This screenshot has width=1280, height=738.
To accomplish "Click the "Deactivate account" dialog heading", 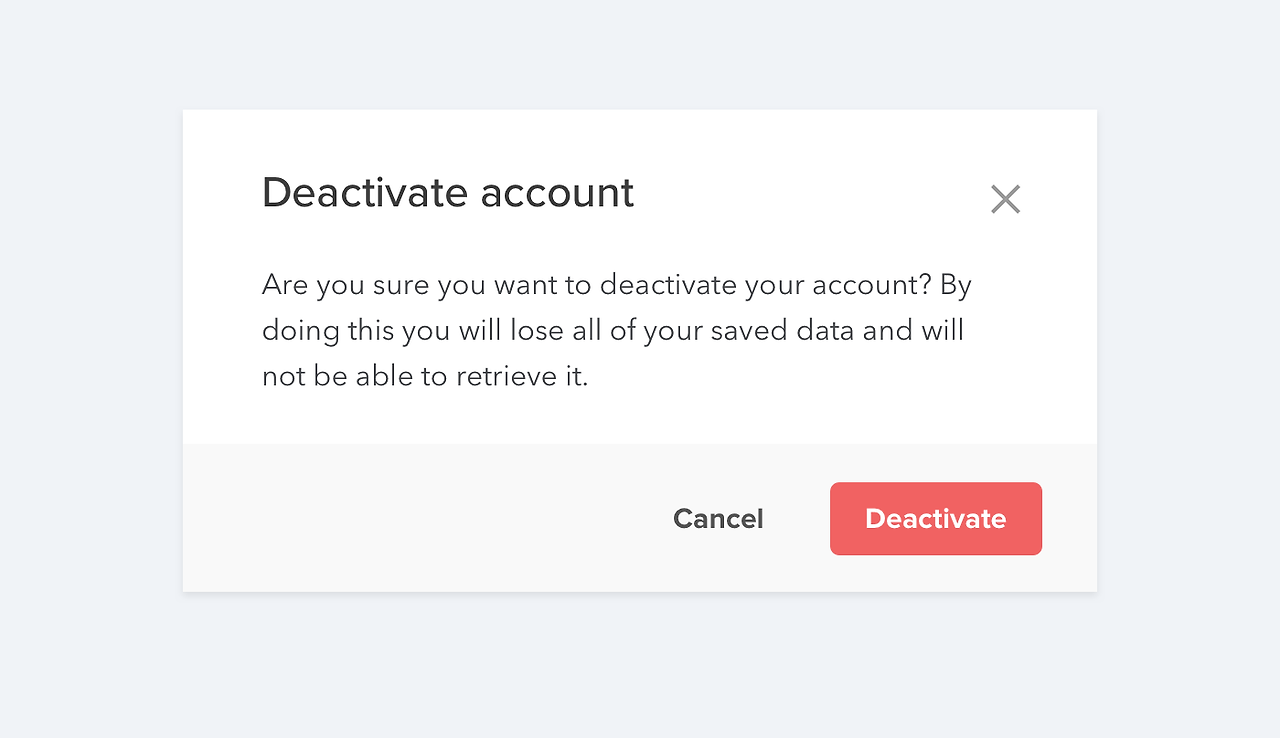I will pyautogui.click(x=447, y=193).
